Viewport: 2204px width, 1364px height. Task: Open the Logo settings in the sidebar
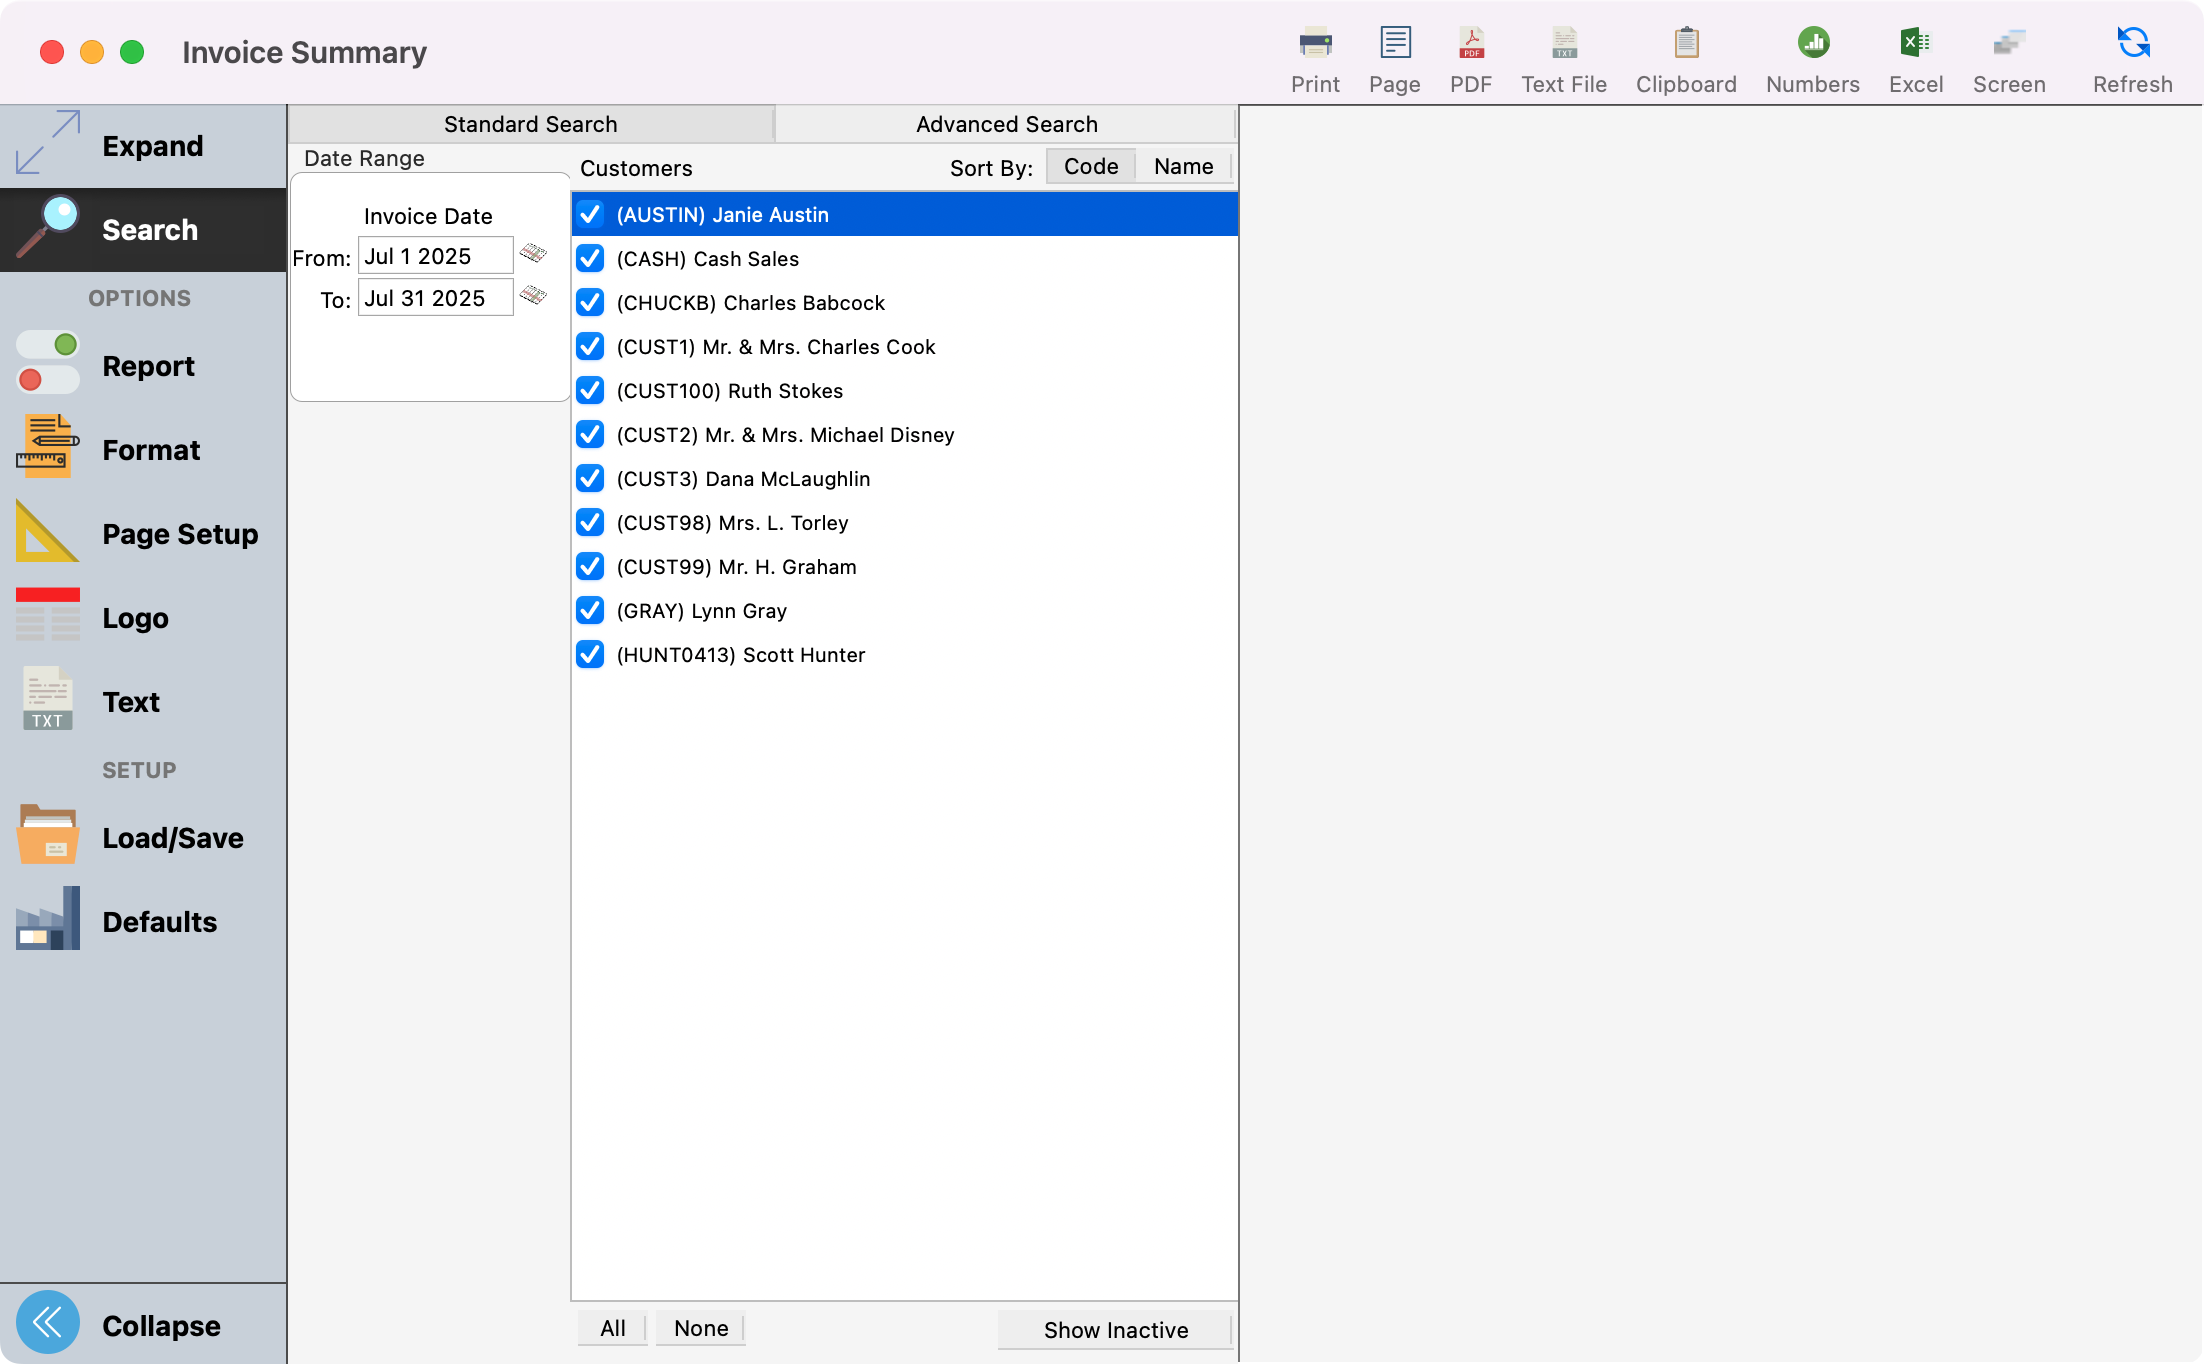click(135, 618)
